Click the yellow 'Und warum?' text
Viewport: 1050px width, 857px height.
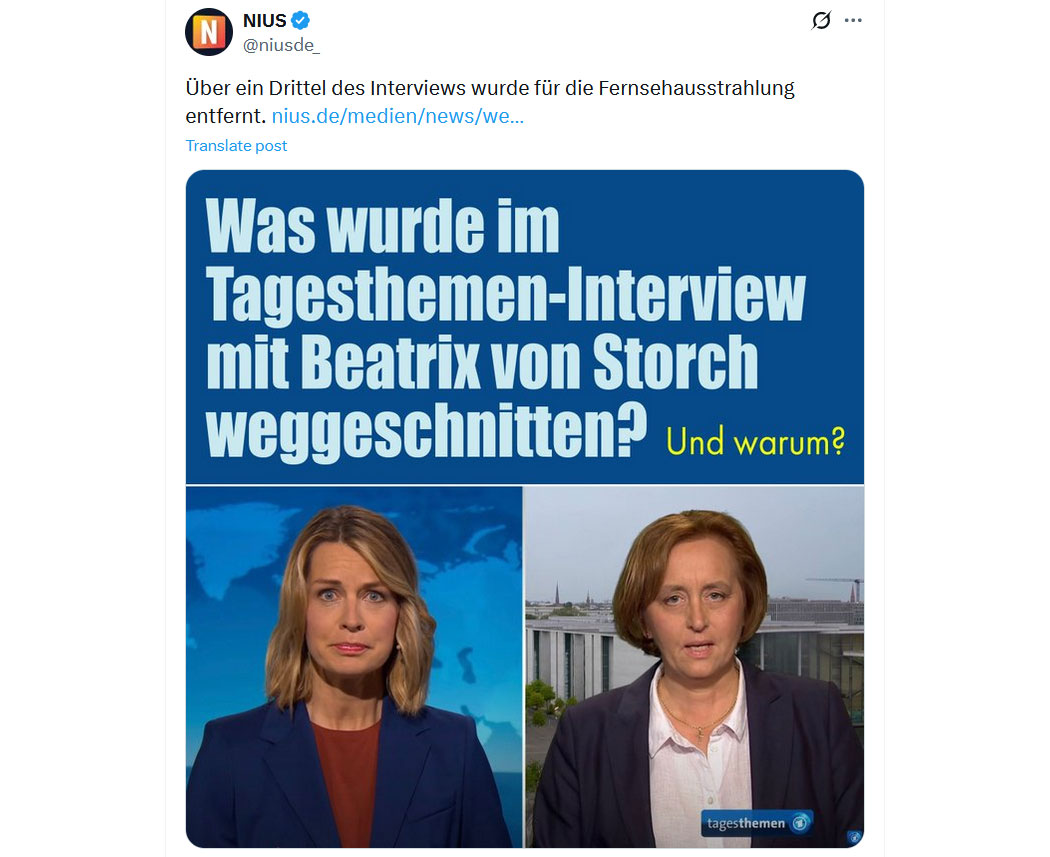(x=755, y=443)
